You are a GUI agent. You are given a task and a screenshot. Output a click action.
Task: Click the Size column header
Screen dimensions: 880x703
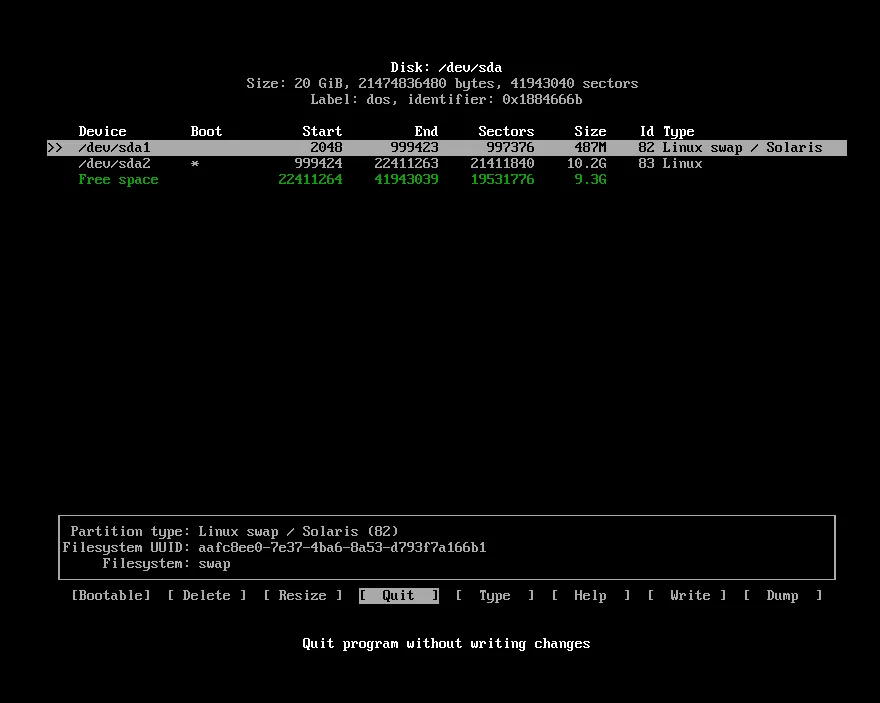tap(590, 131)
